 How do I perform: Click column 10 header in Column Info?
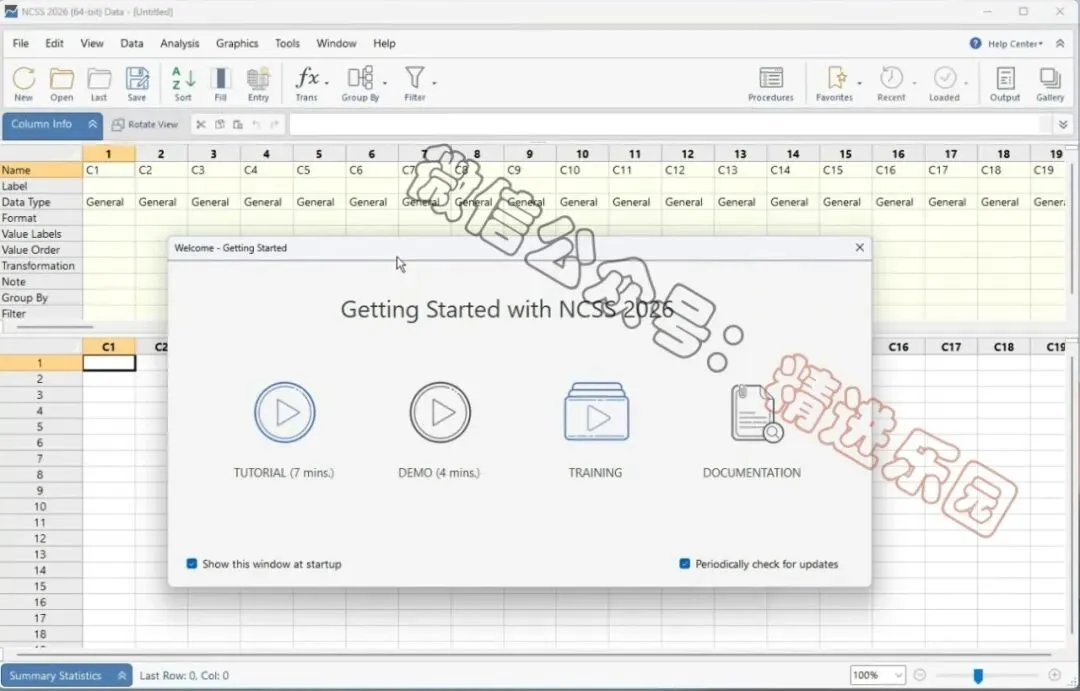tap(582, 154)
